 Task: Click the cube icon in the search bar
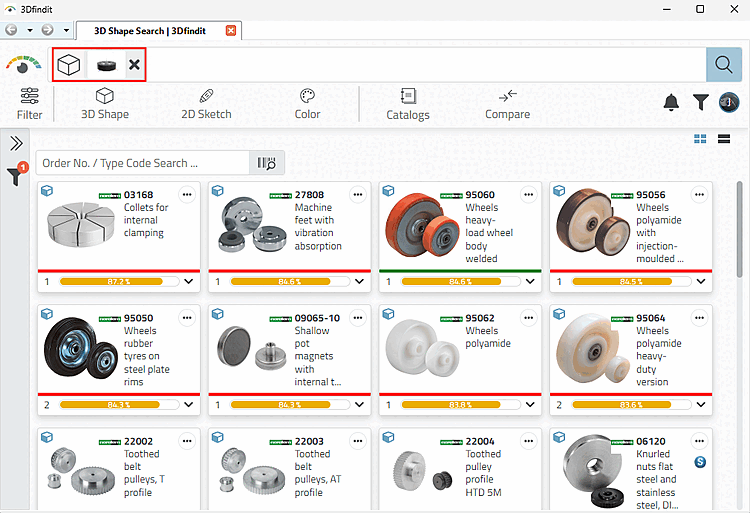(x=69, y=65)
